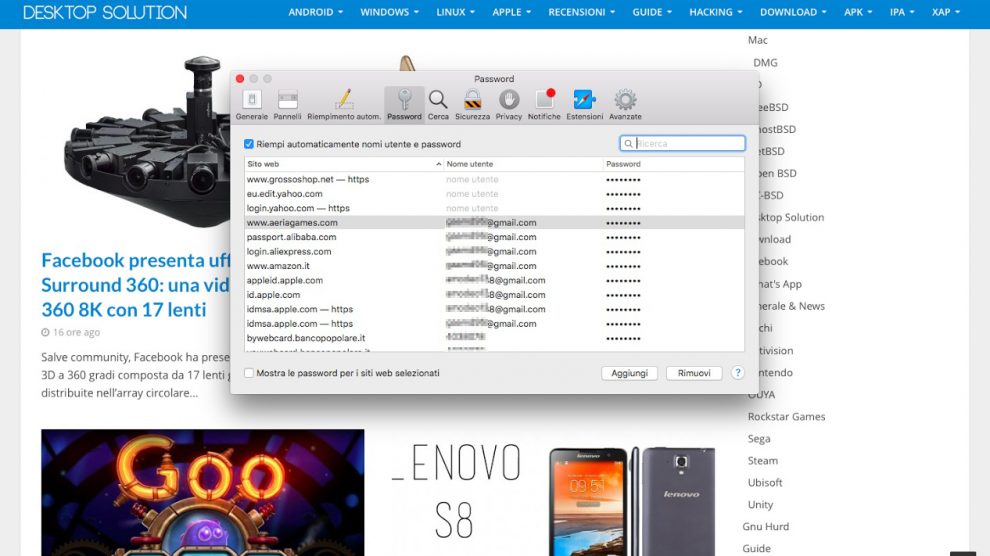The width and height of the screenshot is (990, 556).
Task: Open the Sicurezza padlock pane
Action: click(x=472, y=103)
